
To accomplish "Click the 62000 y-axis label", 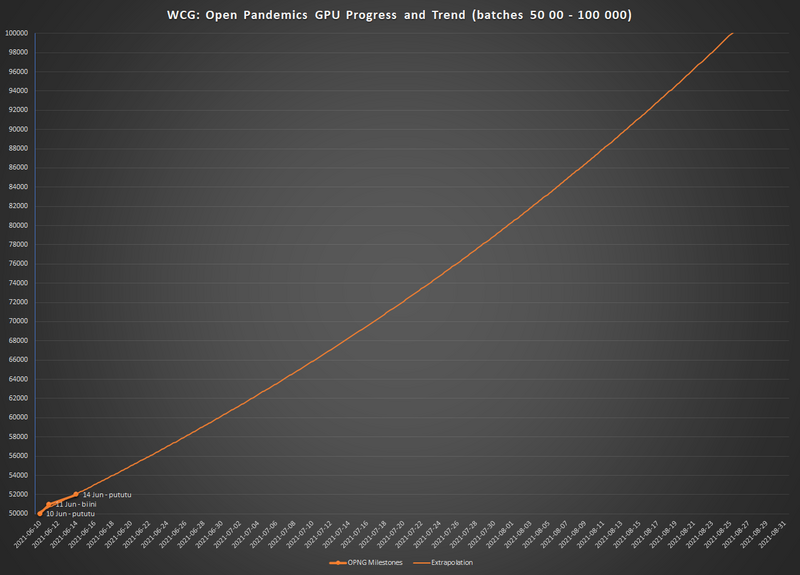I will point(18,398).
